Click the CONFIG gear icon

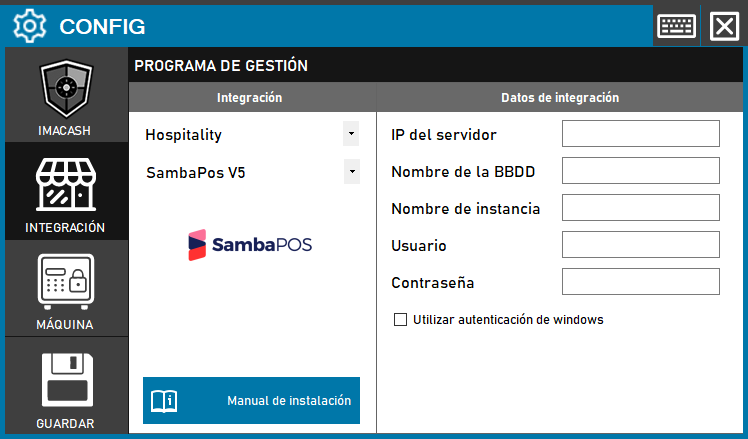point(30,25)
